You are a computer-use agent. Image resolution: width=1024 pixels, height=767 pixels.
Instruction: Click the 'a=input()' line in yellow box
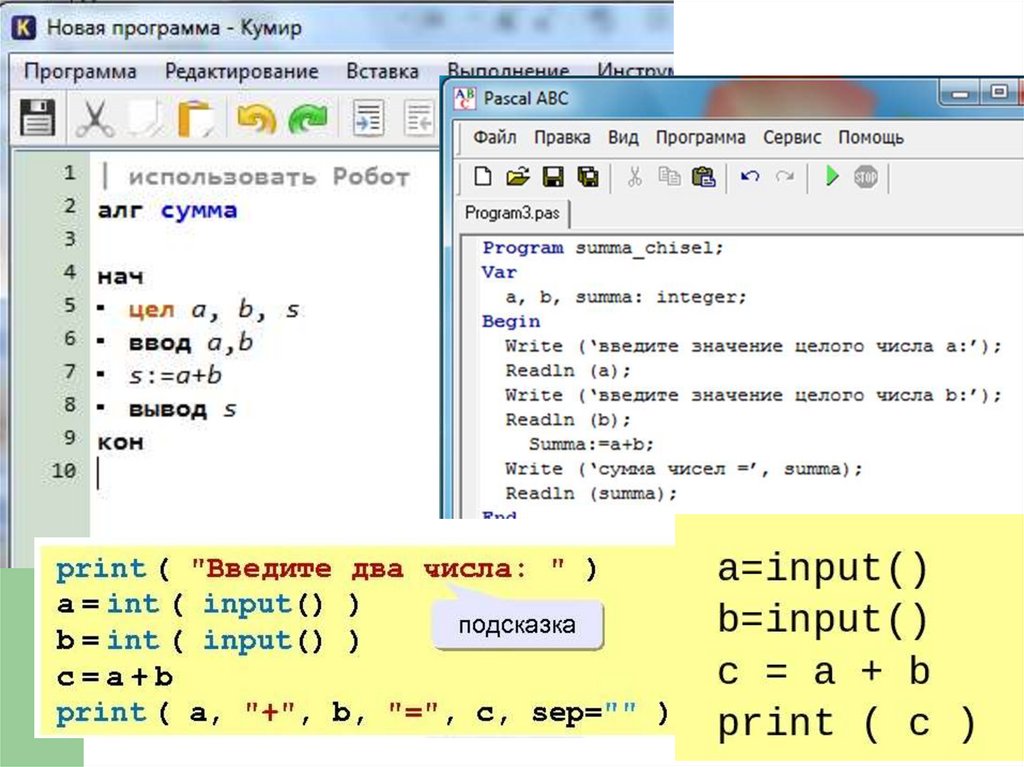823,568
